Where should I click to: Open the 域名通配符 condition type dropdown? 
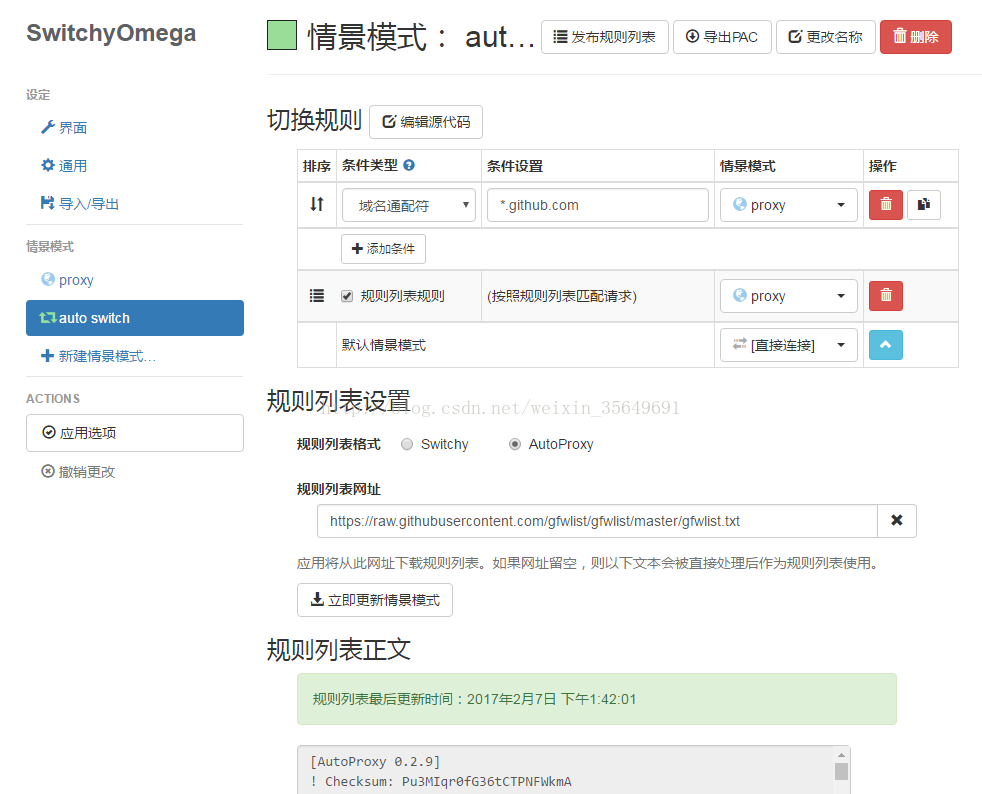(409, 205)
